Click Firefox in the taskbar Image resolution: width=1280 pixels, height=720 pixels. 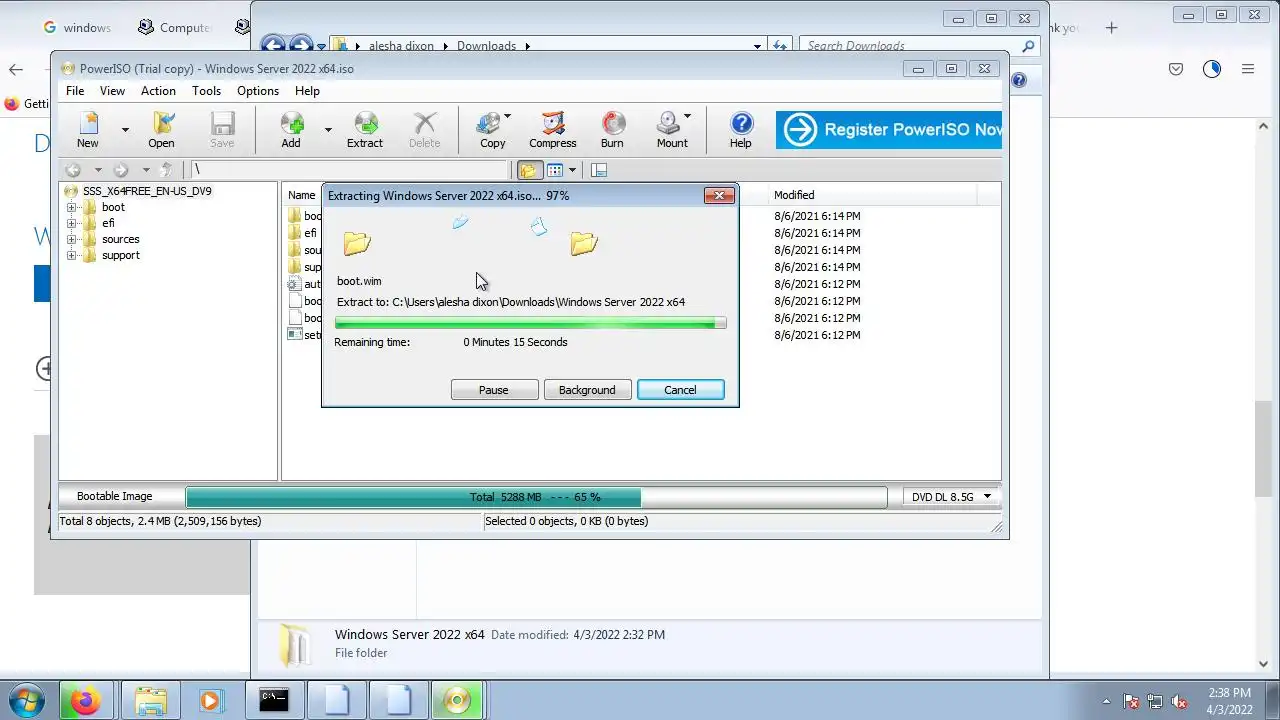(85, 701)
